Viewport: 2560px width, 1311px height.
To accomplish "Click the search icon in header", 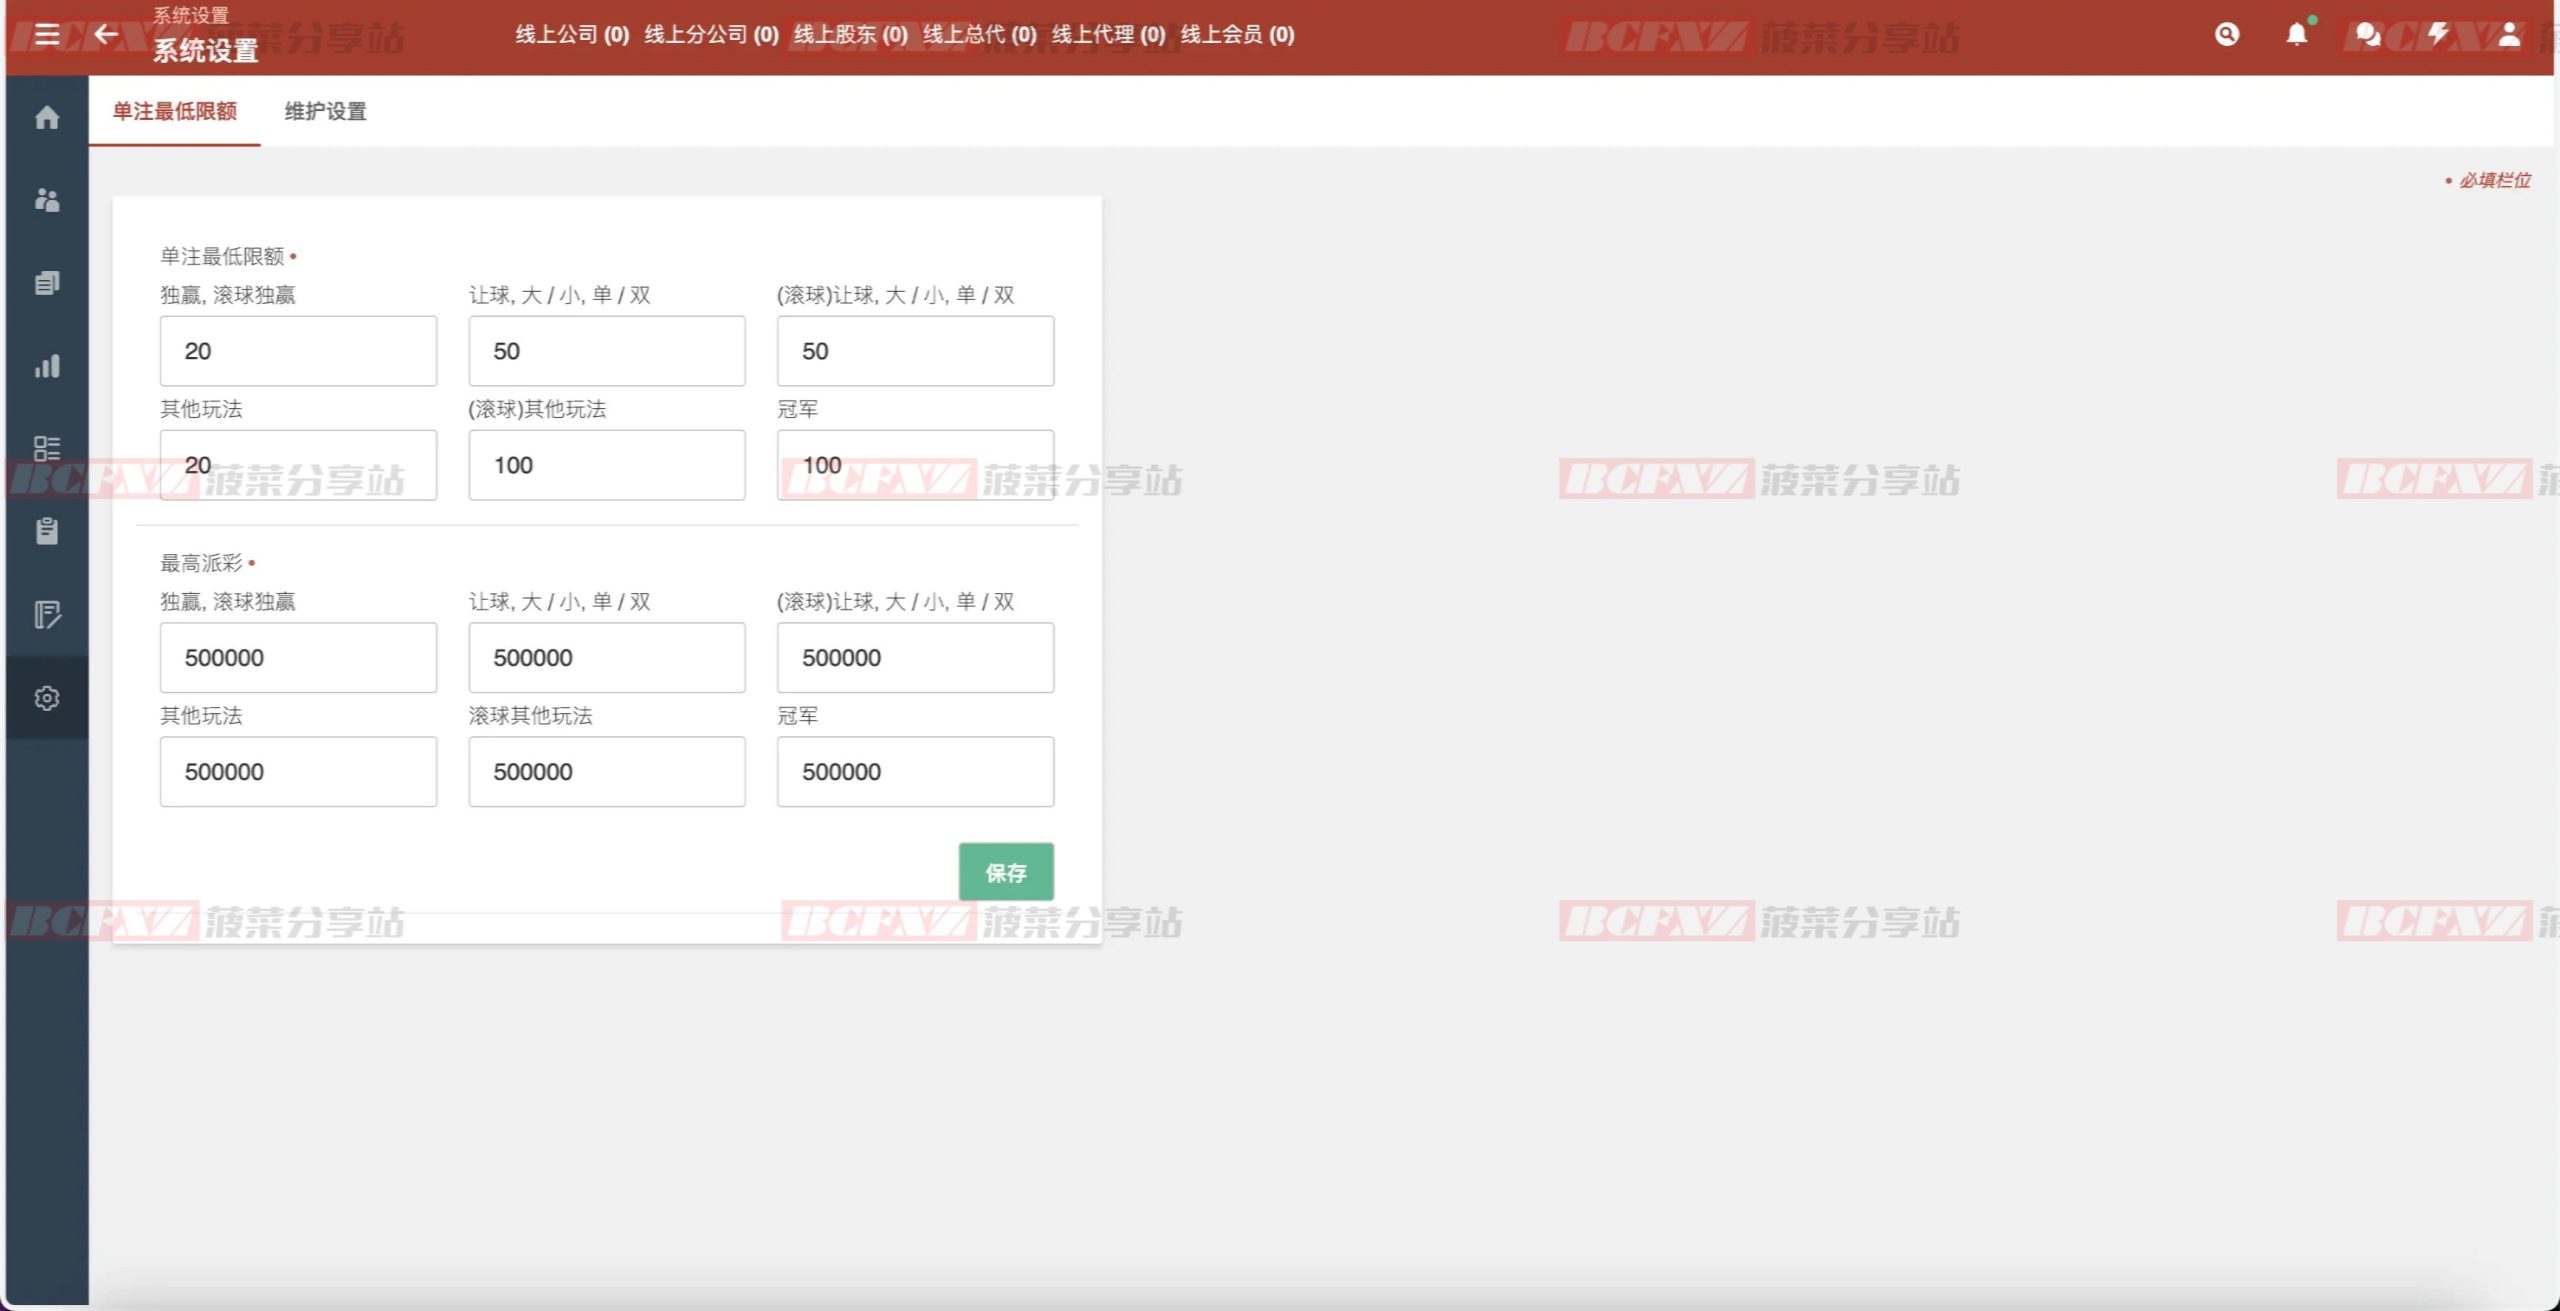I will 2227,35.
